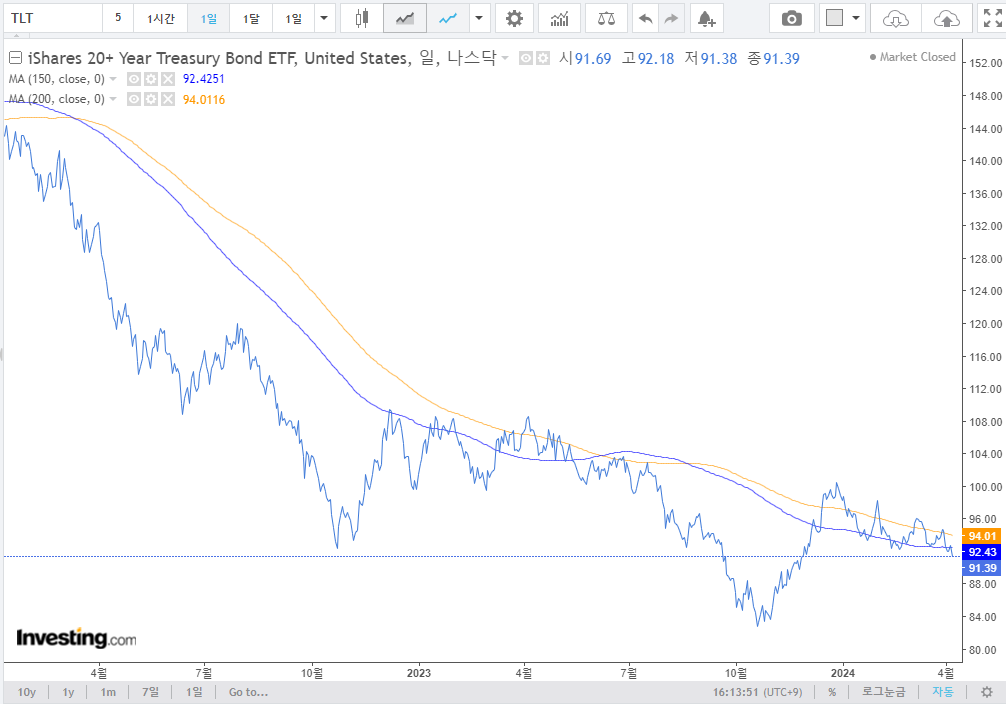Open dropdown arrow beside the square layout icon

click(856, 19)
